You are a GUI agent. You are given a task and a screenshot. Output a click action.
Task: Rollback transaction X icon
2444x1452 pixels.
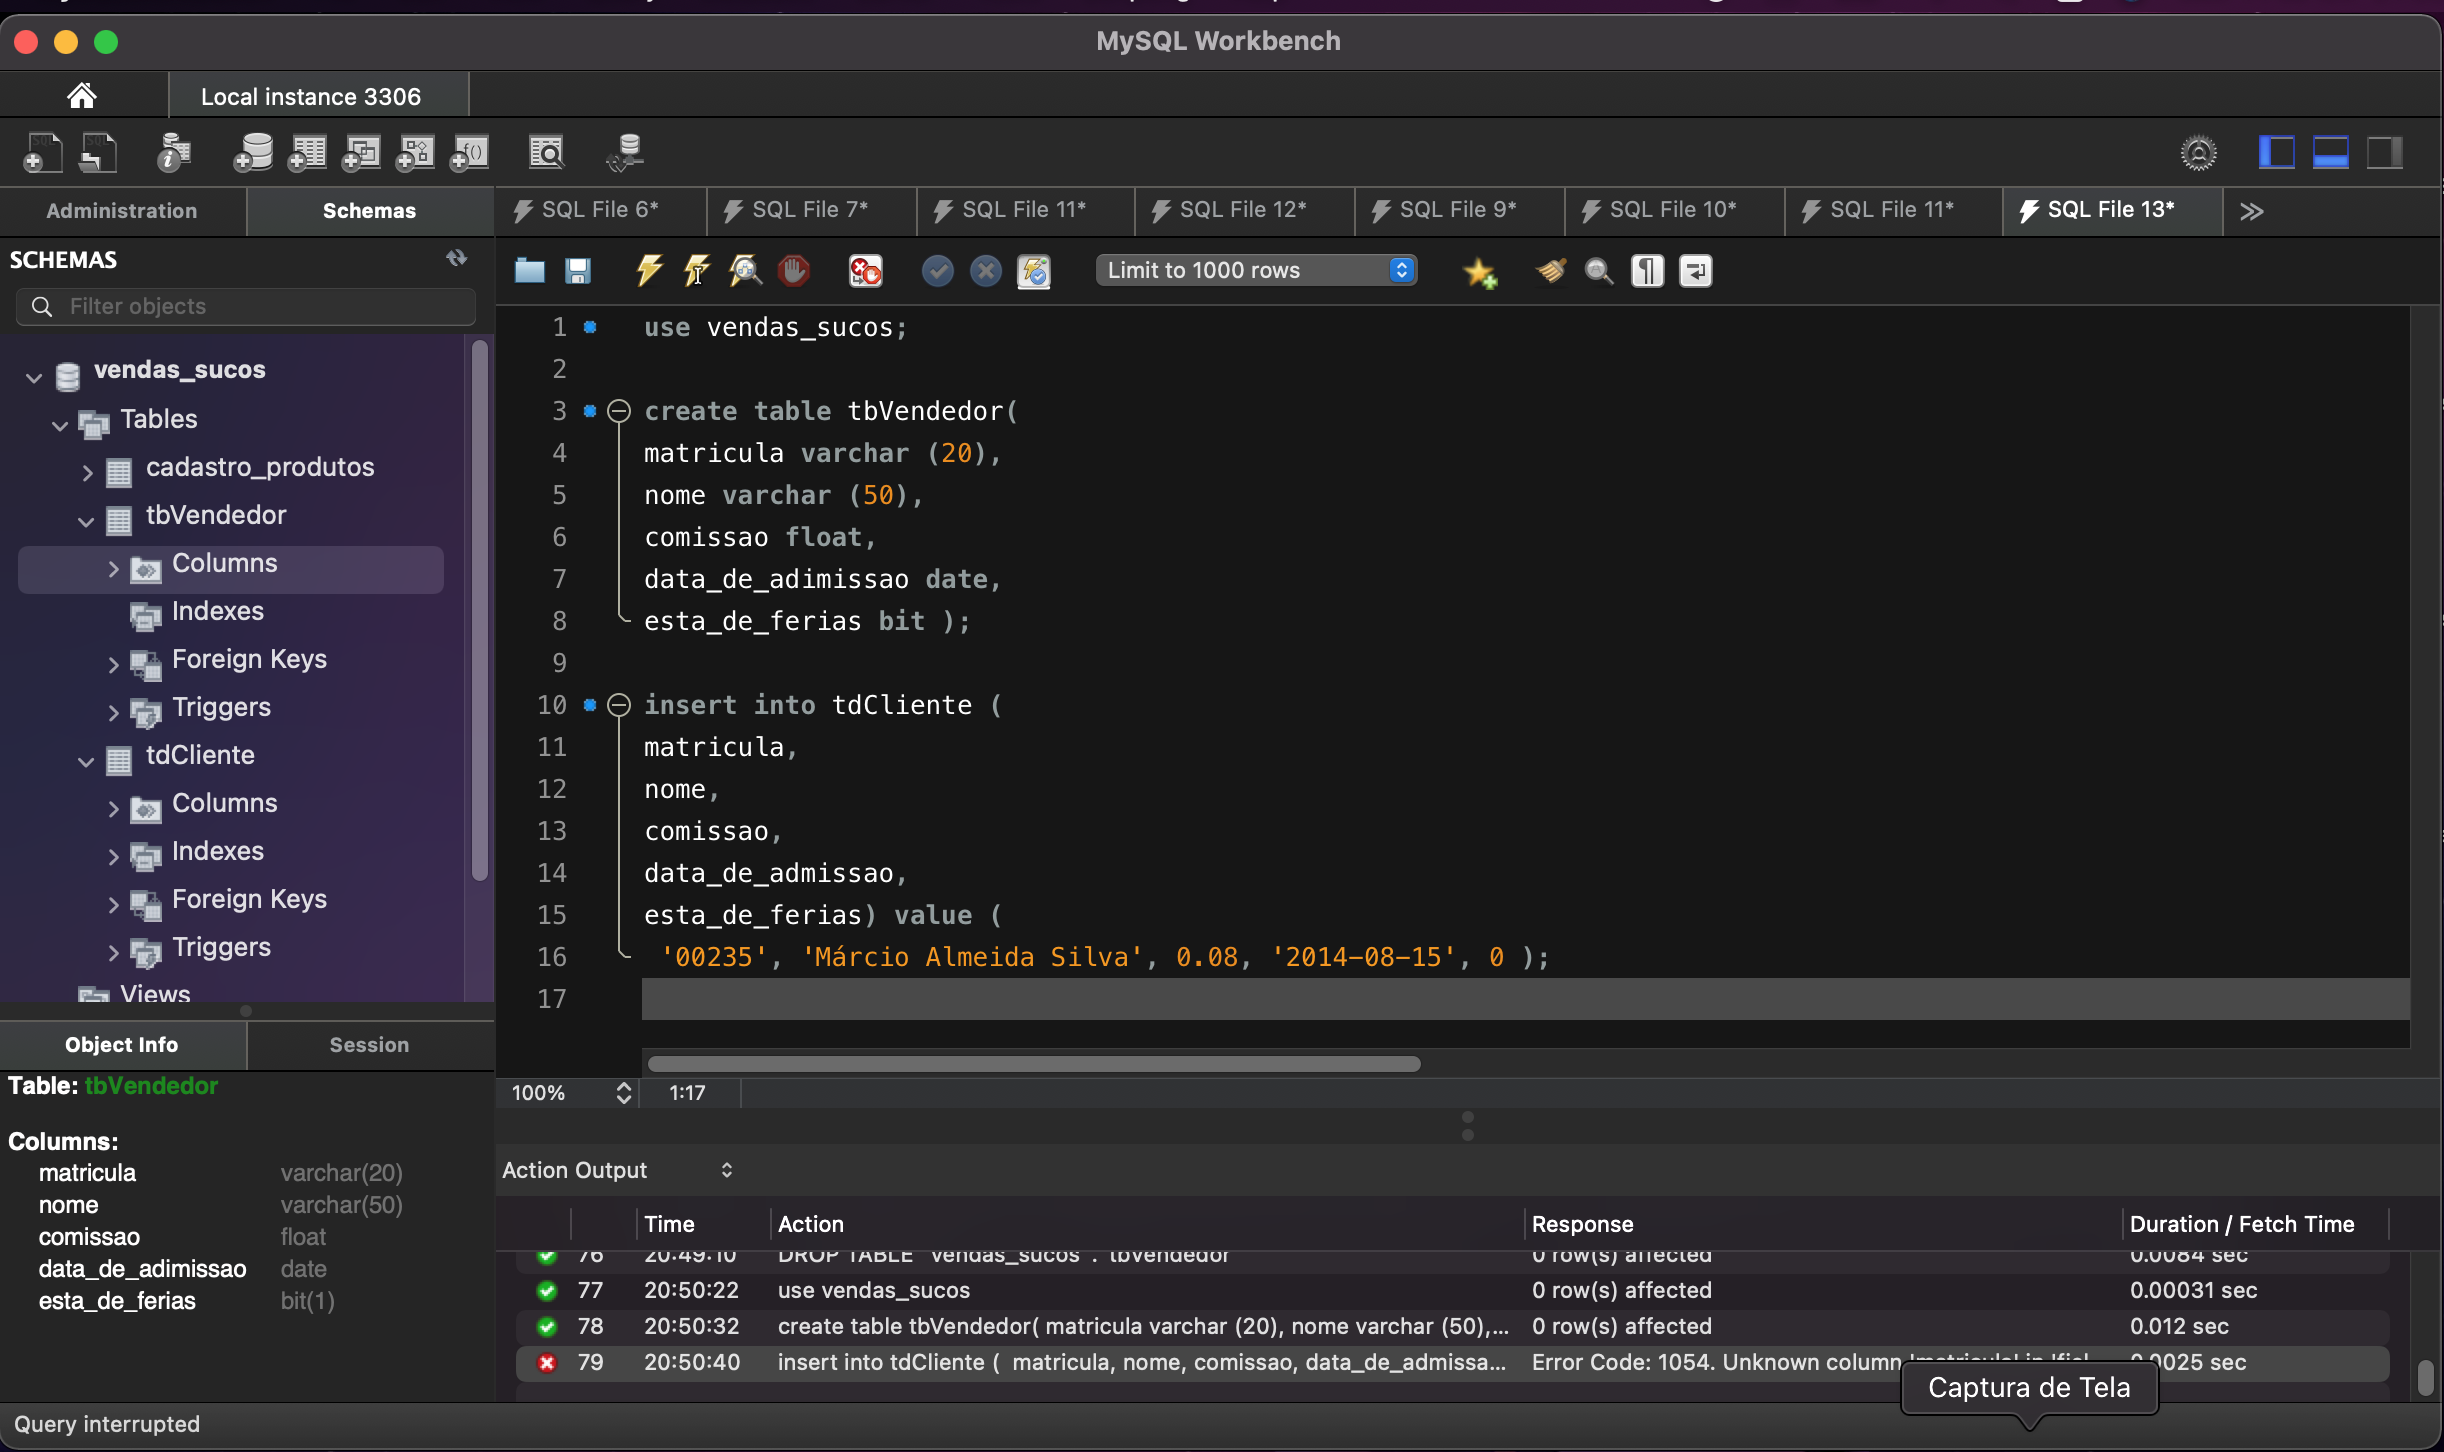pos(986,271)
